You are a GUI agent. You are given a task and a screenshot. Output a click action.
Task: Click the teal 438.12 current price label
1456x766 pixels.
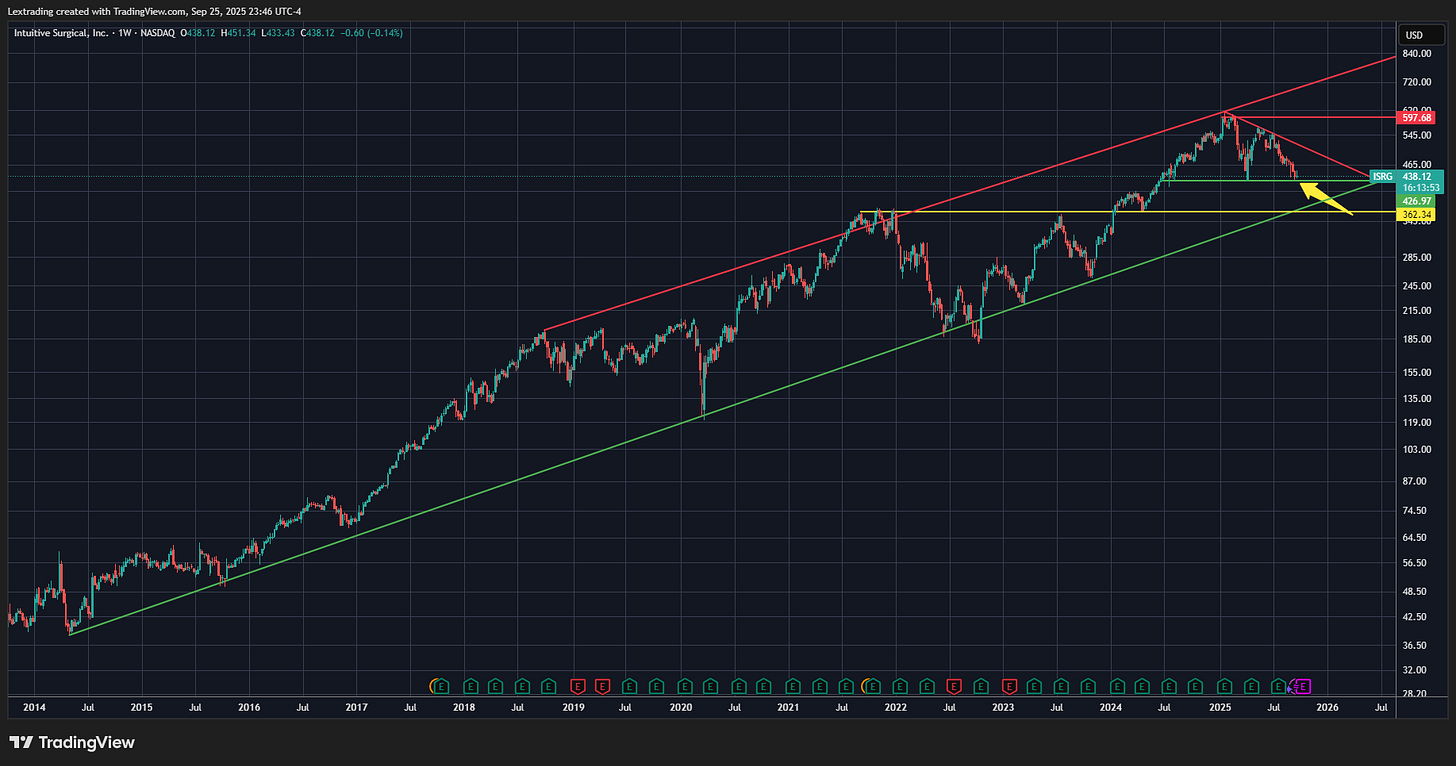click(1418, 175)
